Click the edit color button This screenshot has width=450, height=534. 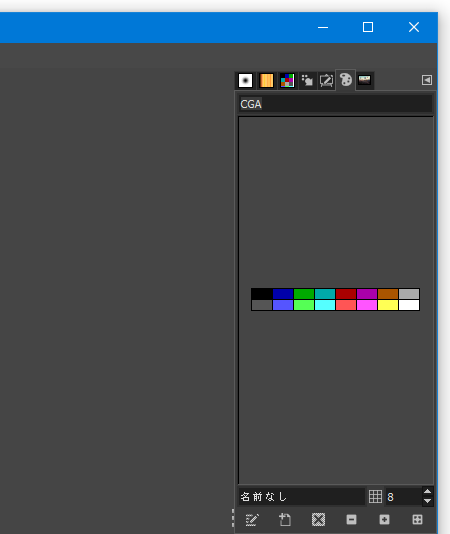click(x=252, y=520)
